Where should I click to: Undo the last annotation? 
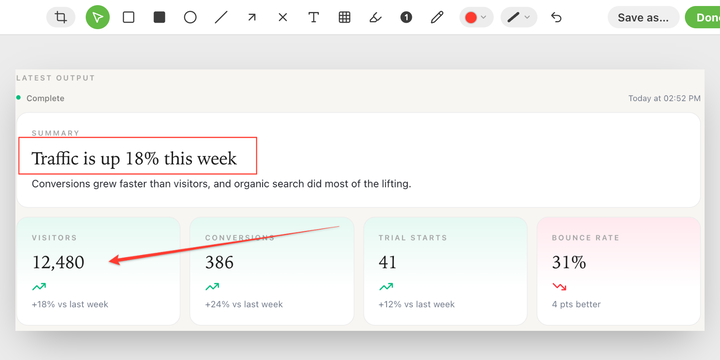[556, 17]
